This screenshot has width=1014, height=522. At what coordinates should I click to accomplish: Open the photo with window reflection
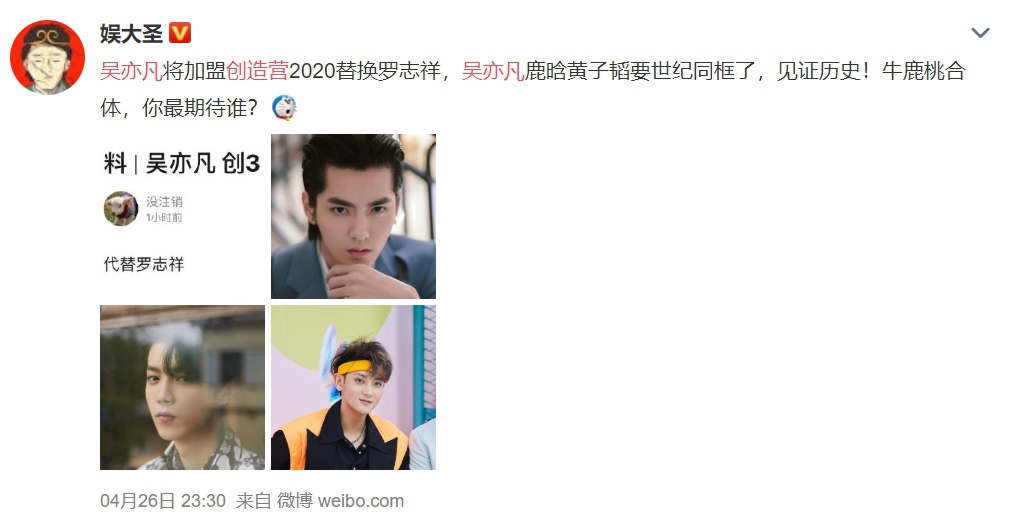click(182, 387)
